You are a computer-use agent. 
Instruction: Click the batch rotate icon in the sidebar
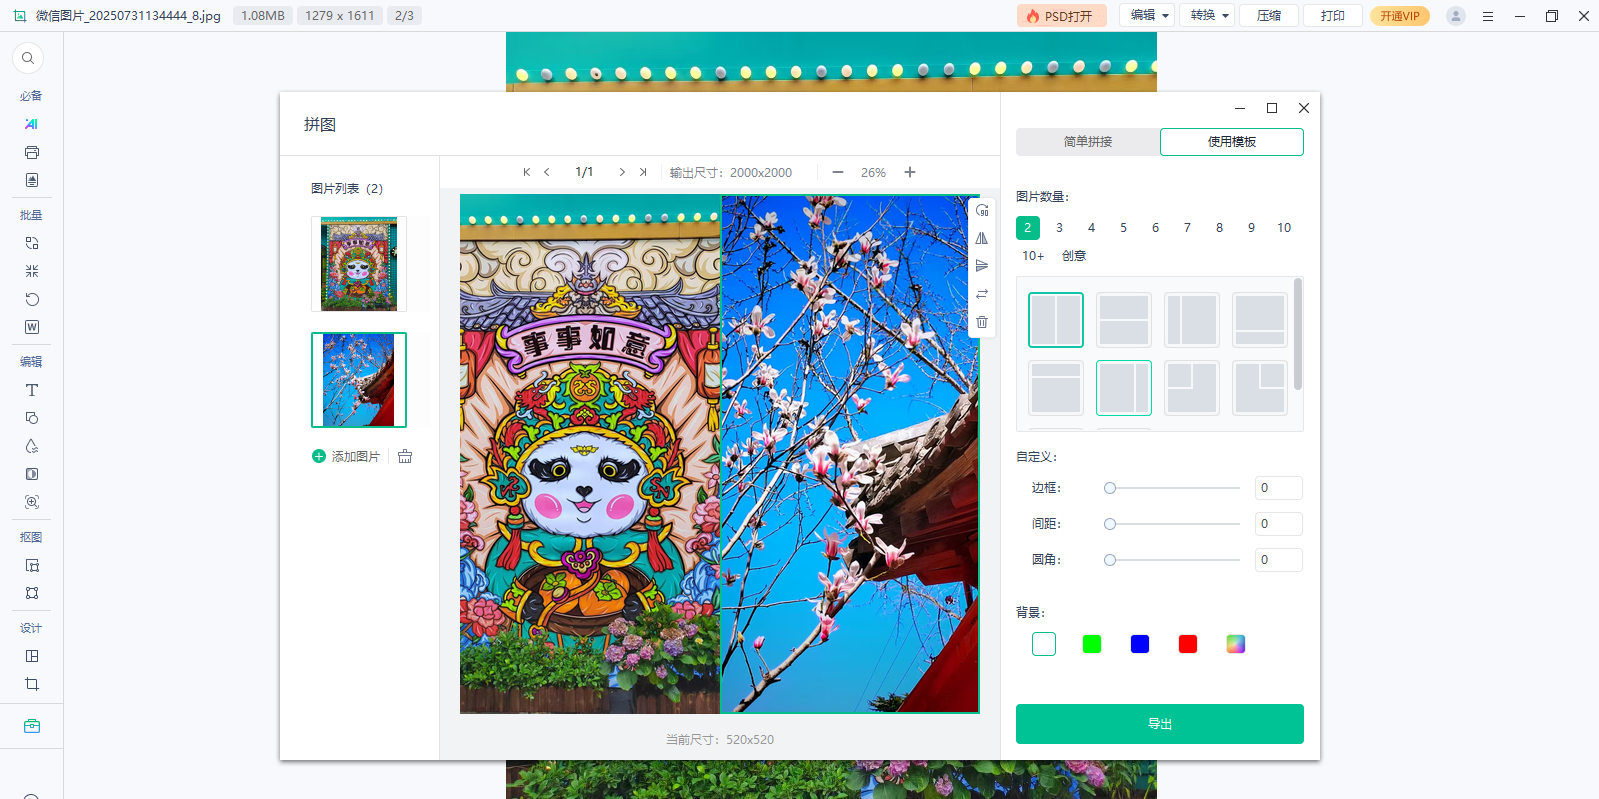point(32,299)
